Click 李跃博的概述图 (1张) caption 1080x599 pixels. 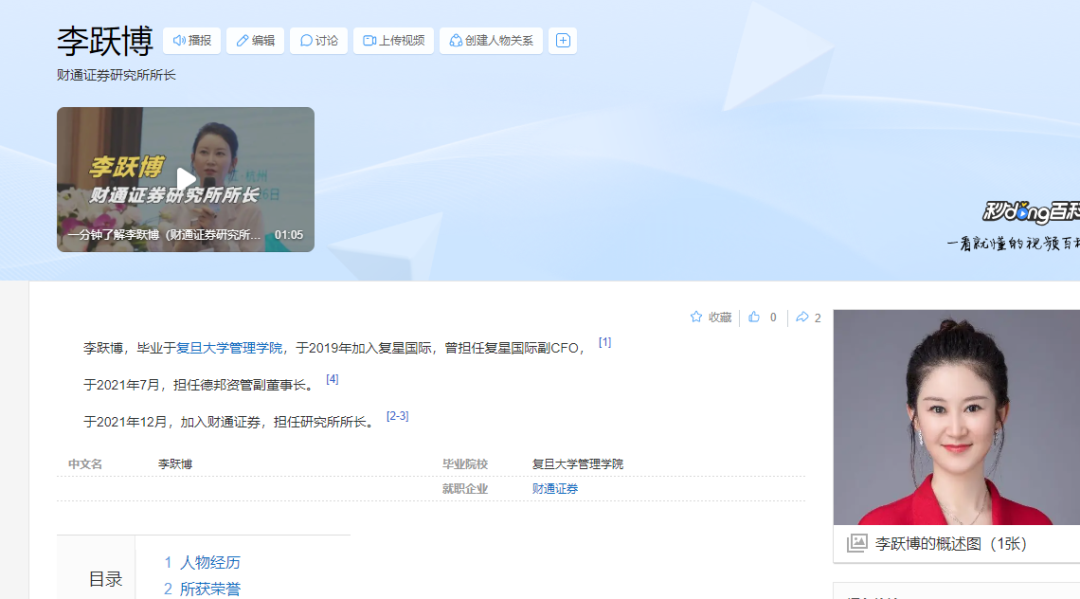point(951,544)
